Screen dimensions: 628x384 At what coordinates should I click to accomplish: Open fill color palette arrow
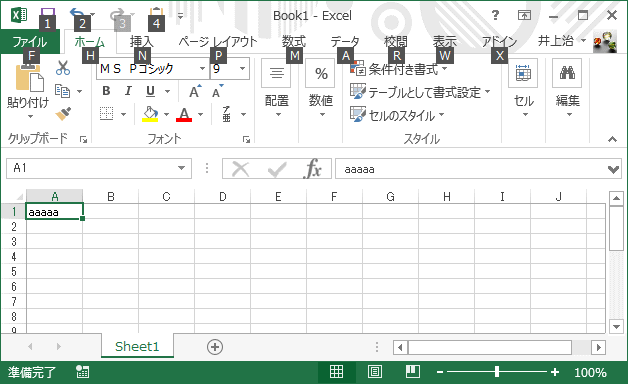(x=166, y=115)
